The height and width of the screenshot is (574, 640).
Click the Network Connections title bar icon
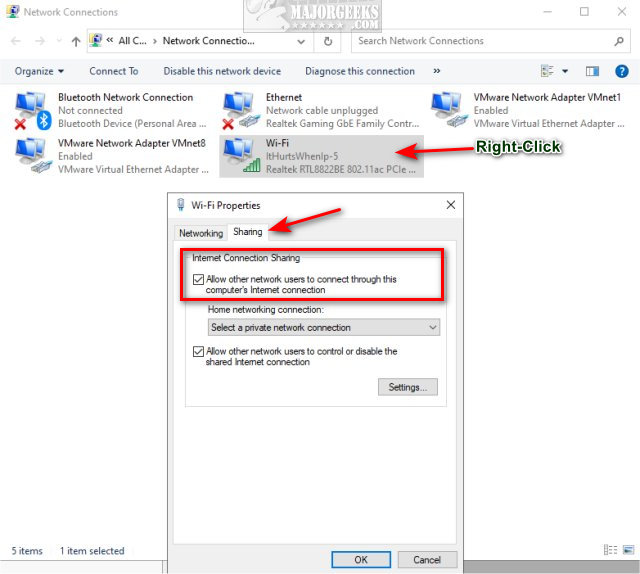(12, 11)
